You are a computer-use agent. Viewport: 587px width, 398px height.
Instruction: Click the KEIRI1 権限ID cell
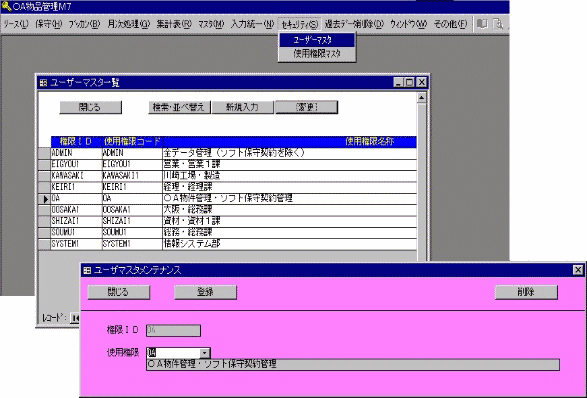[x=76, y=187]
